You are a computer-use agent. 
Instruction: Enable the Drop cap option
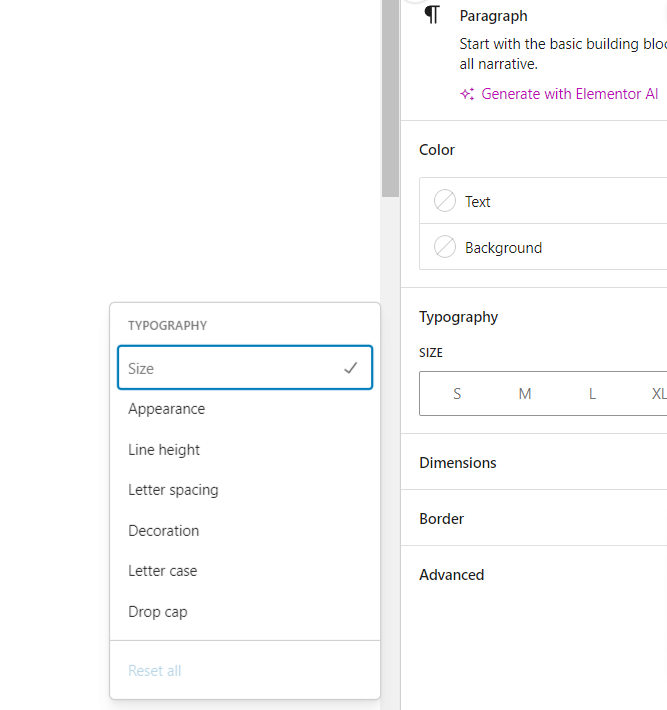244,612
